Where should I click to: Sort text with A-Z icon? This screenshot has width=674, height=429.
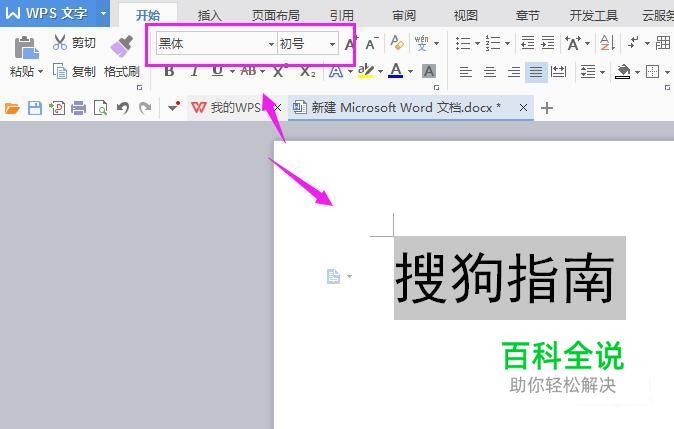pos(607,43)
